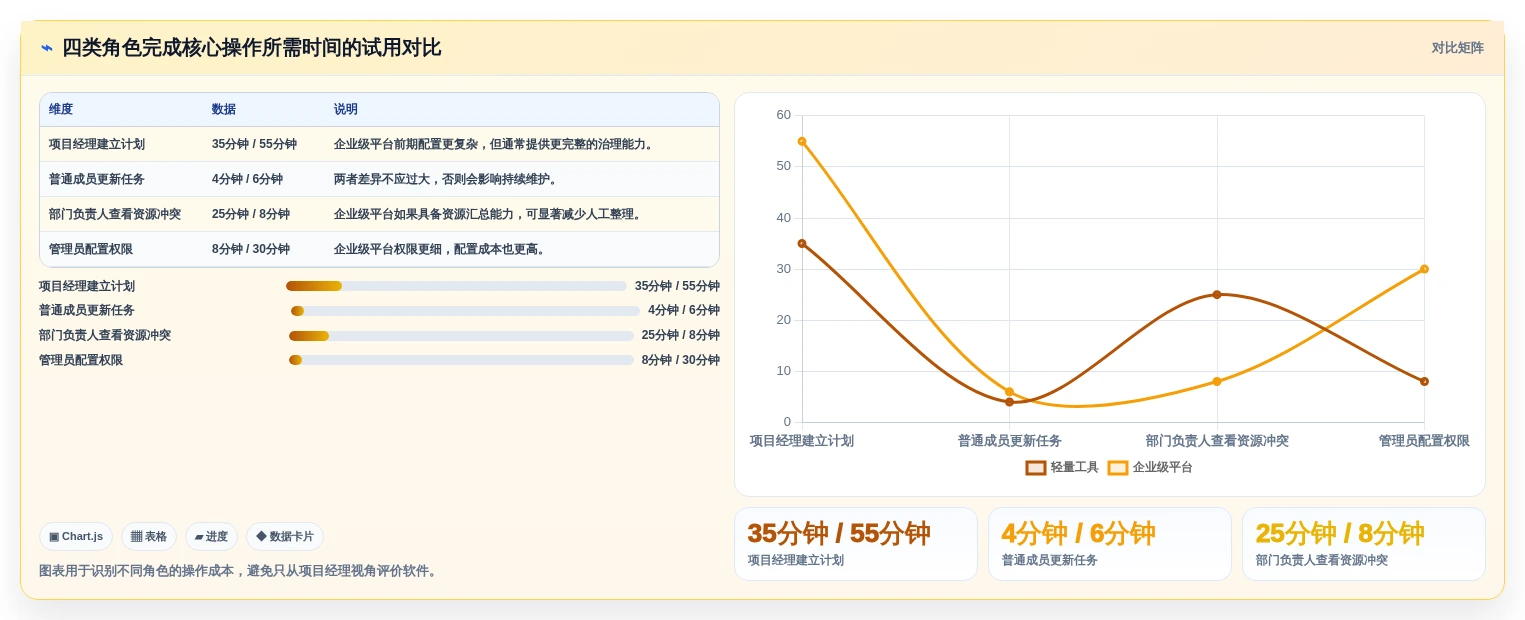Click the description starting 企业级平台如果具备资源汇总能力

(x=489, y=214)
